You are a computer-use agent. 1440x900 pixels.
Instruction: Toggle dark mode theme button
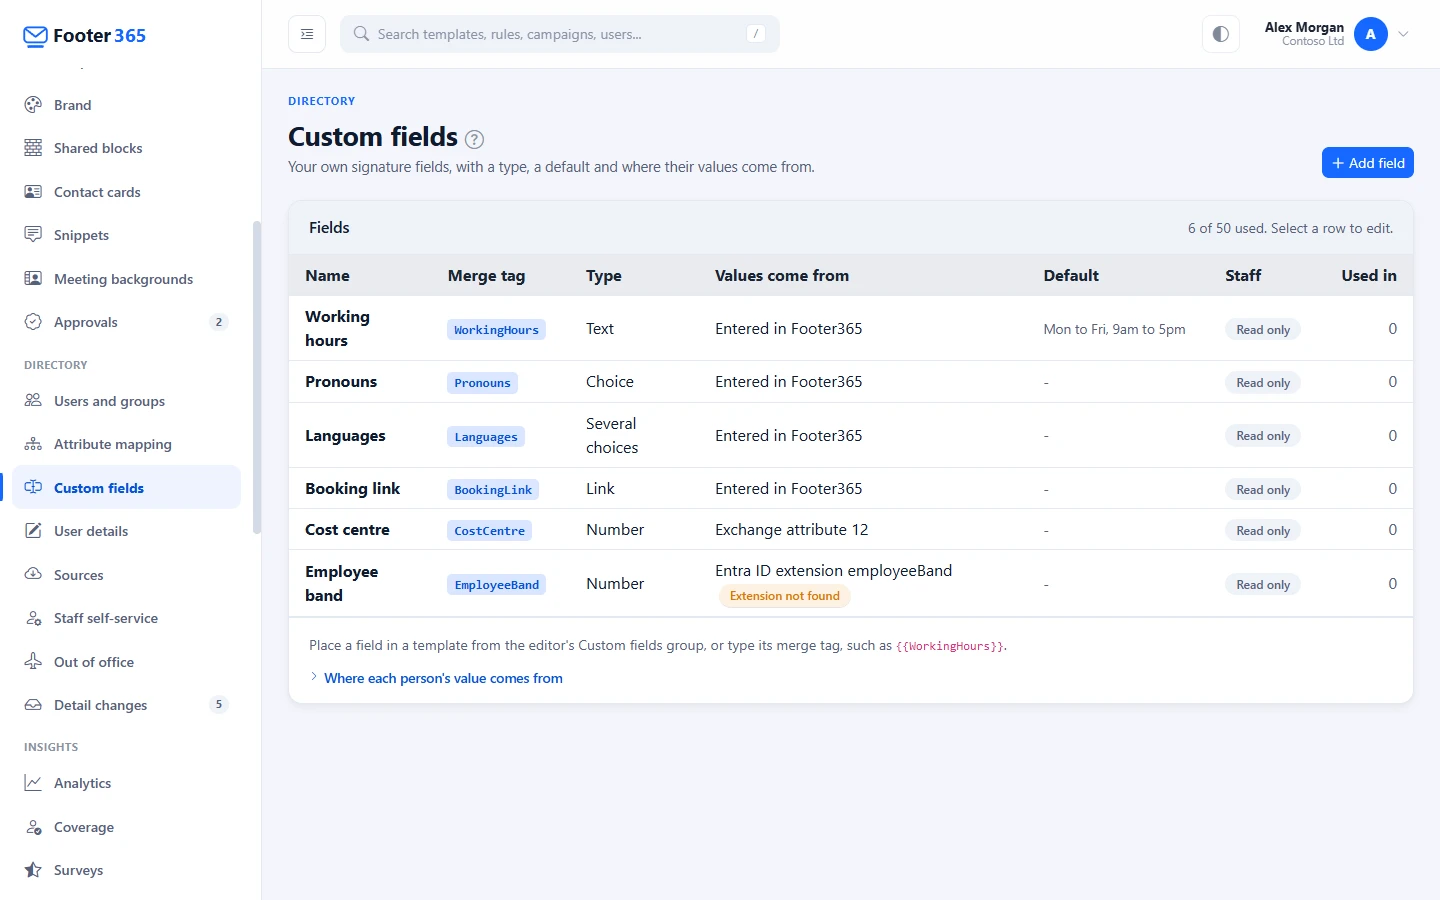click(x=1221, y=34)
